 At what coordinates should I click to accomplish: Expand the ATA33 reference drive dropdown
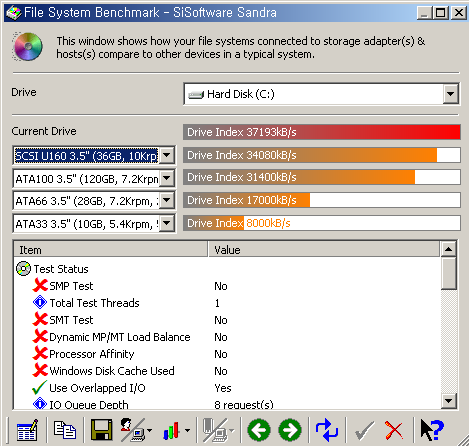[x=166, y=223]
